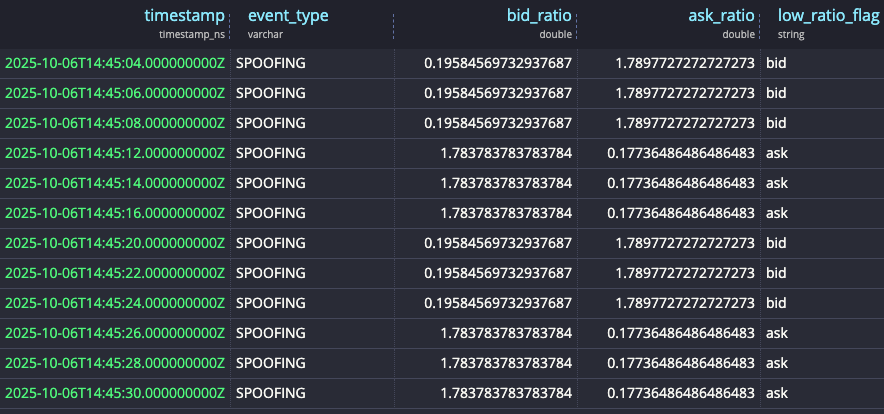Viewport: 884px width, 414px height.
Task: Click the divider between timestamp and event_type headers
Action: tap(230, 24)
